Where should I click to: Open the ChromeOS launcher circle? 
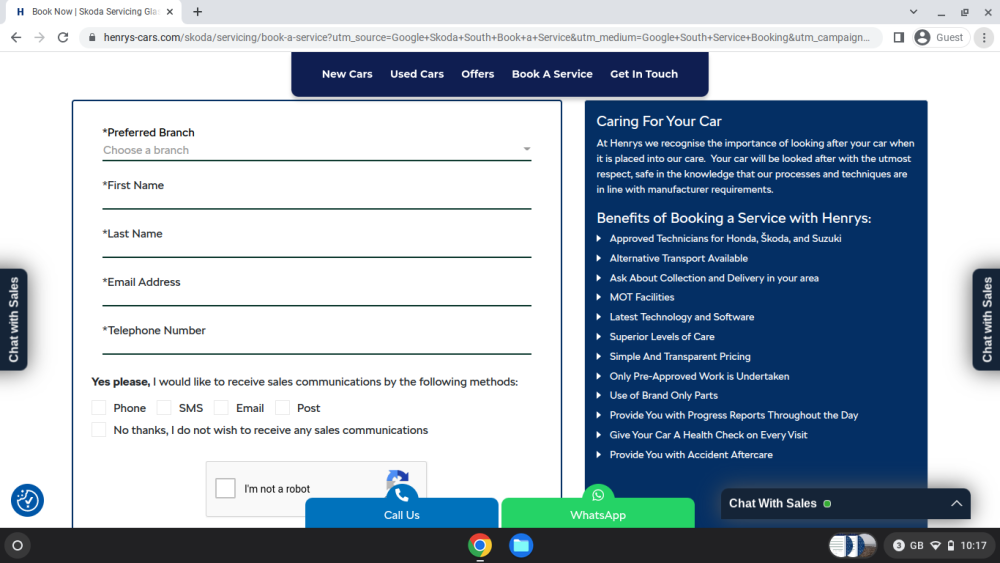(17, 545)
